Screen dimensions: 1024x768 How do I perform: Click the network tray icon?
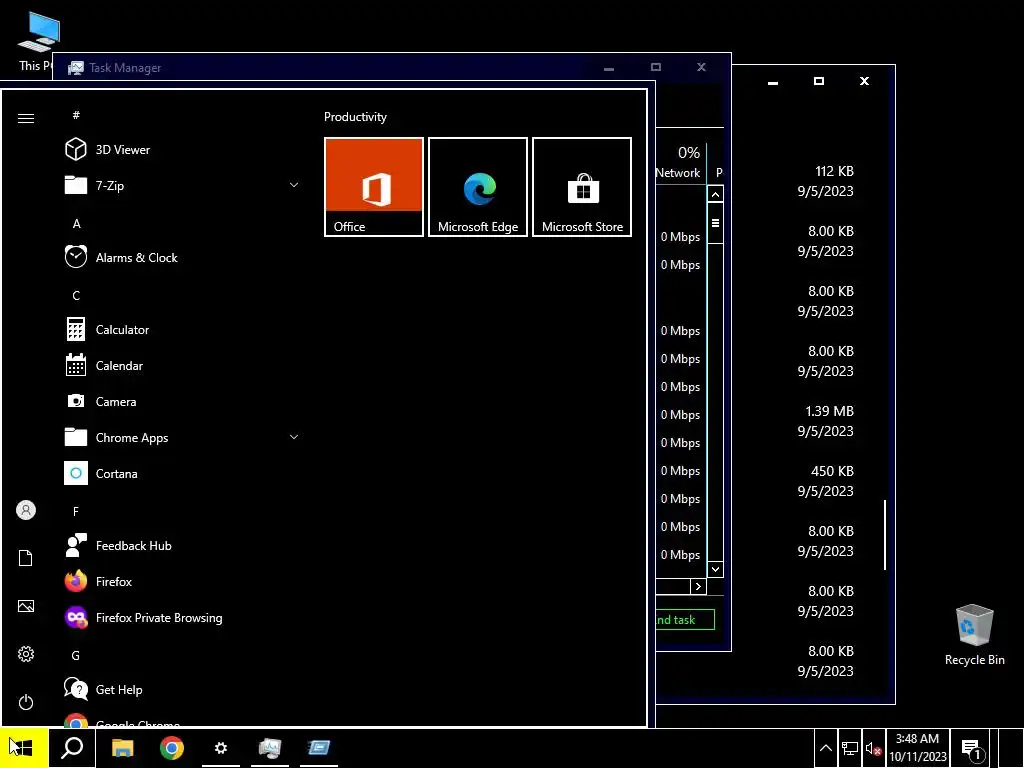tap(850, 748)
